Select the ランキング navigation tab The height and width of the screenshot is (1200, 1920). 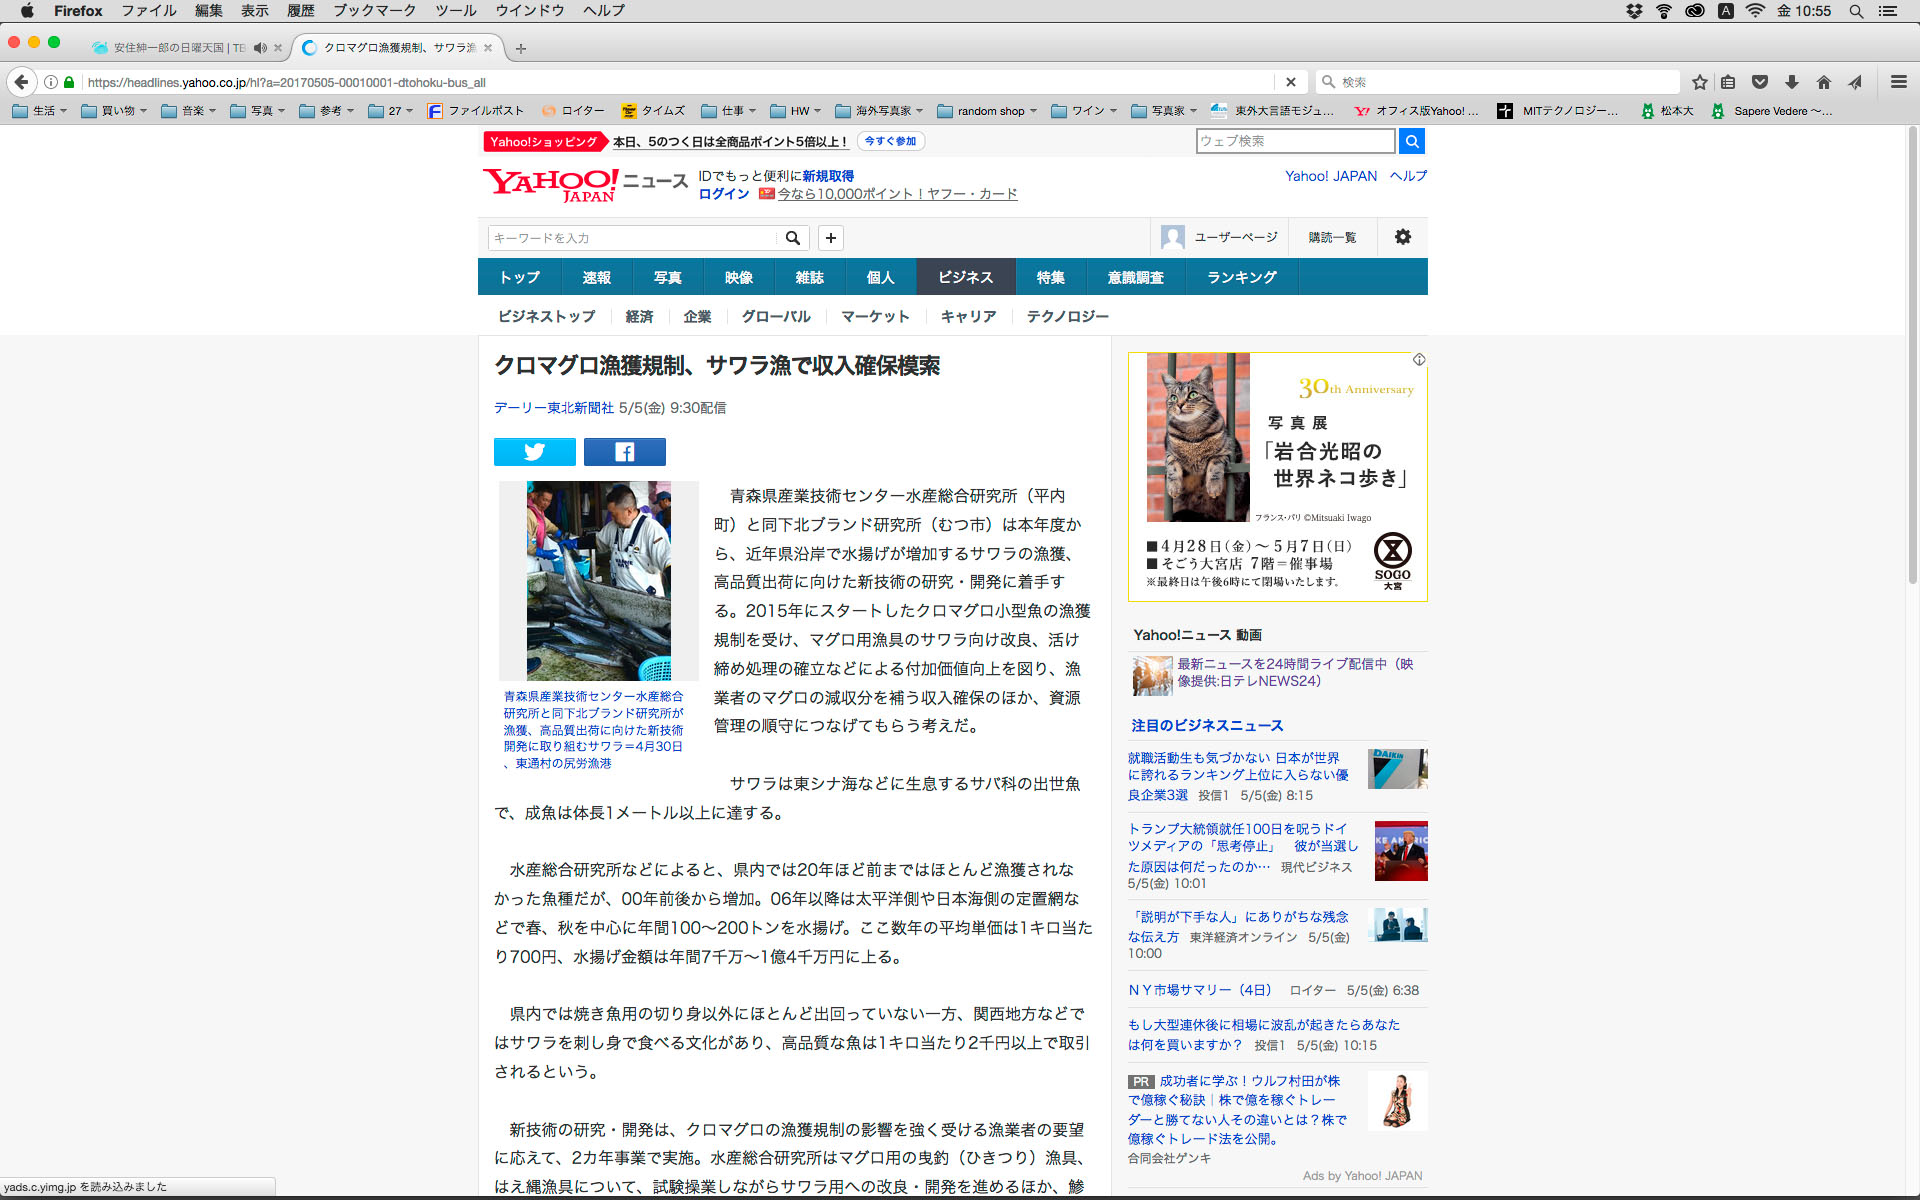coord(1241,277)
